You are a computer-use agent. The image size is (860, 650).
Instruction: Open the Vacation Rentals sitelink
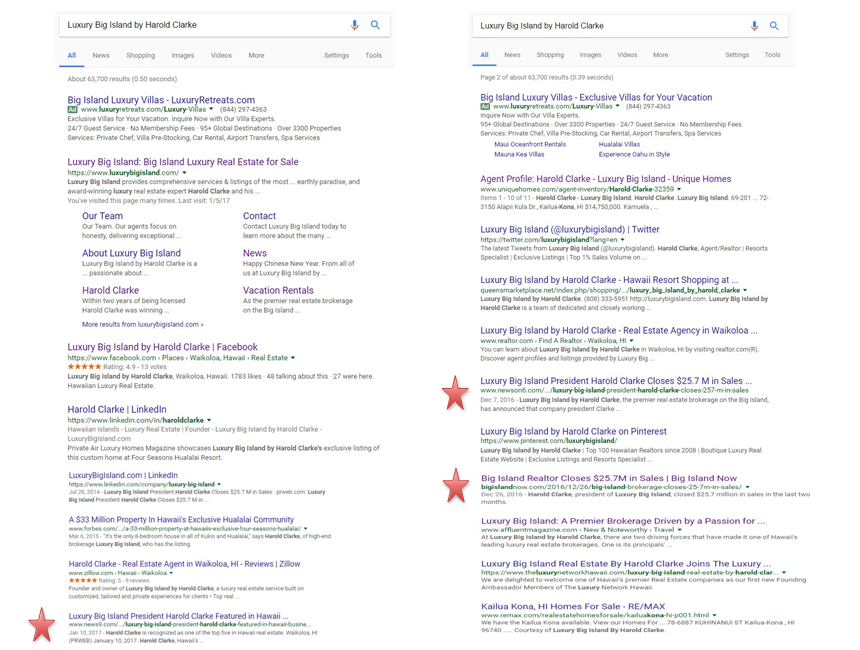point(278,291)
